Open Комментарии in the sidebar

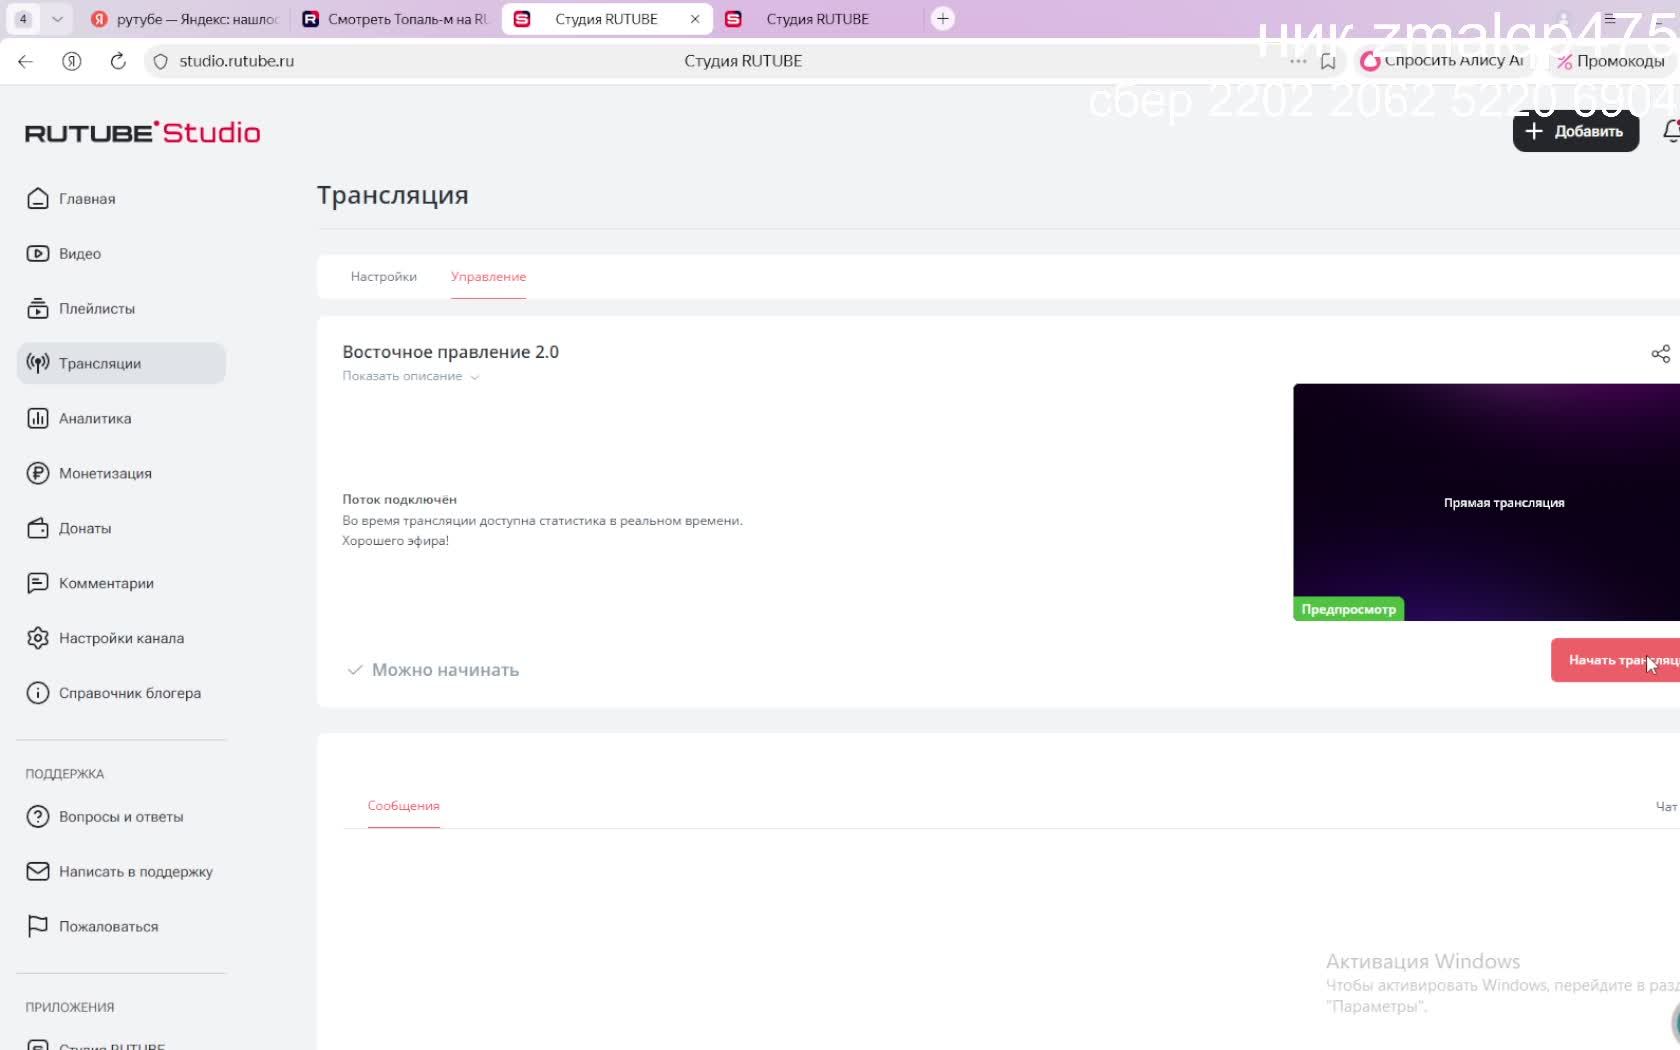106,583
